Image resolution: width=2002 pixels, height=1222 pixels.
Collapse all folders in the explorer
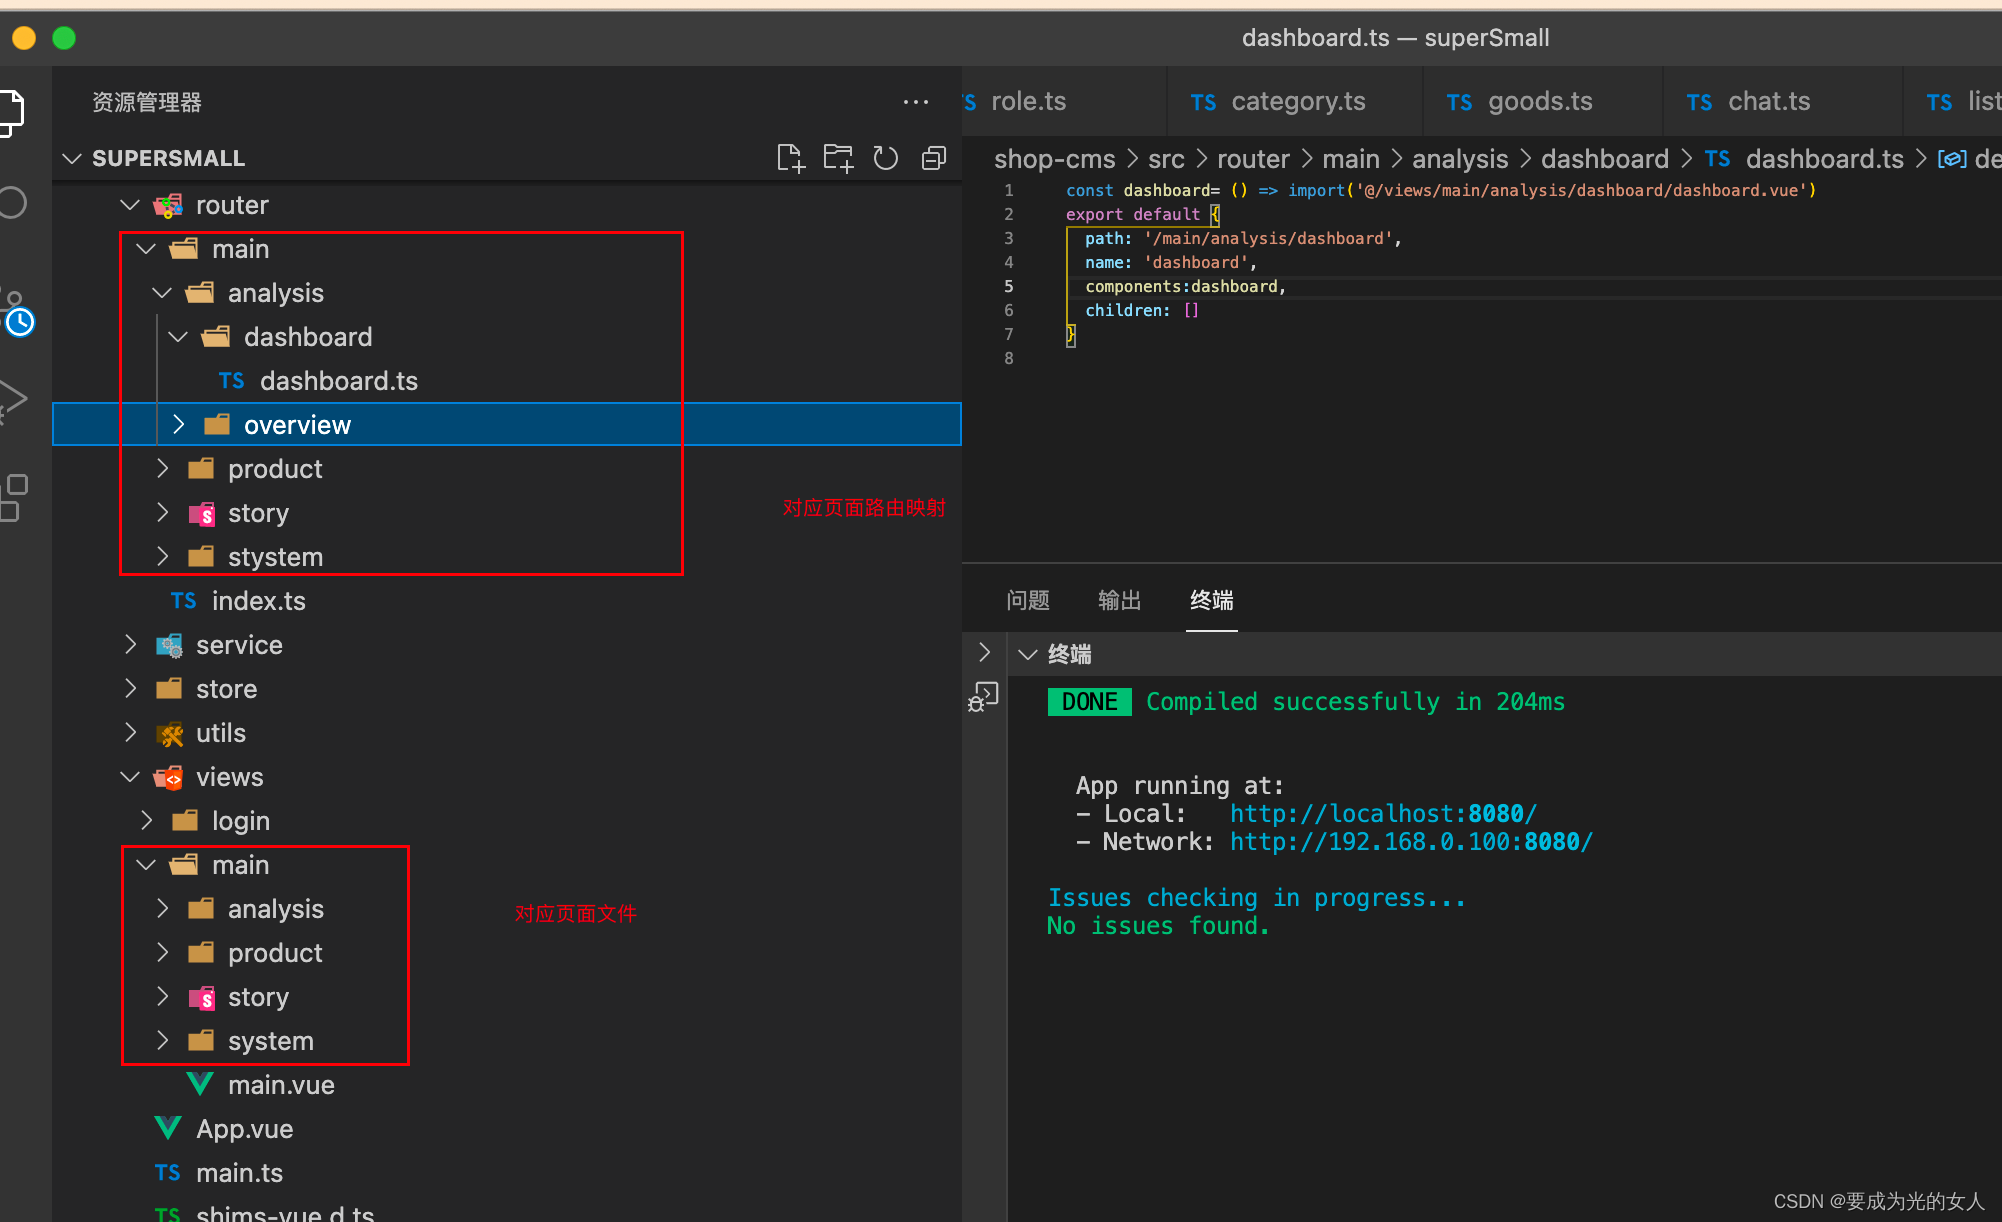(933, 158)
